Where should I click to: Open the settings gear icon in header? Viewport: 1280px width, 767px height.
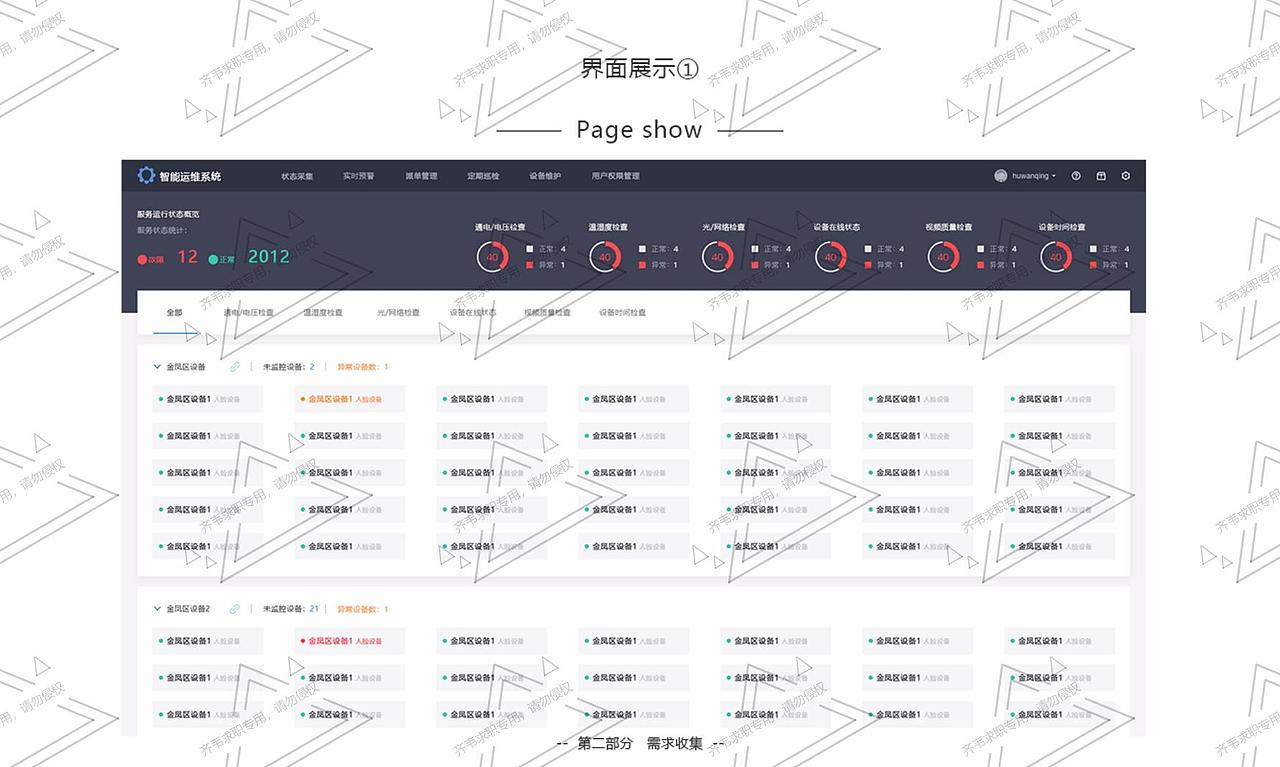[x=1126, y=176]
